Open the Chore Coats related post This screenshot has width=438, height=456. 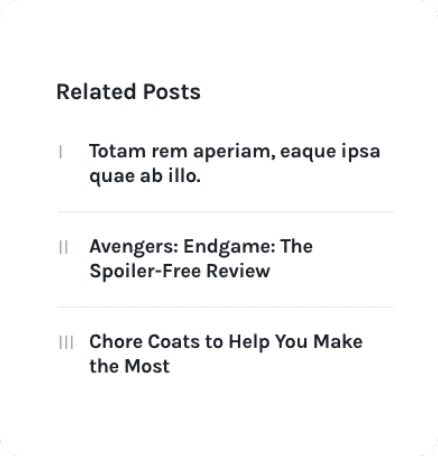tap(226, 354)
